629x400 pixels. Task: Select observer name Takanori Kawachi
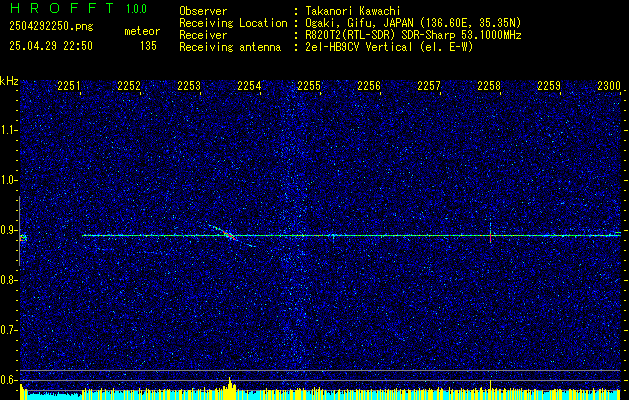point(353,11)
